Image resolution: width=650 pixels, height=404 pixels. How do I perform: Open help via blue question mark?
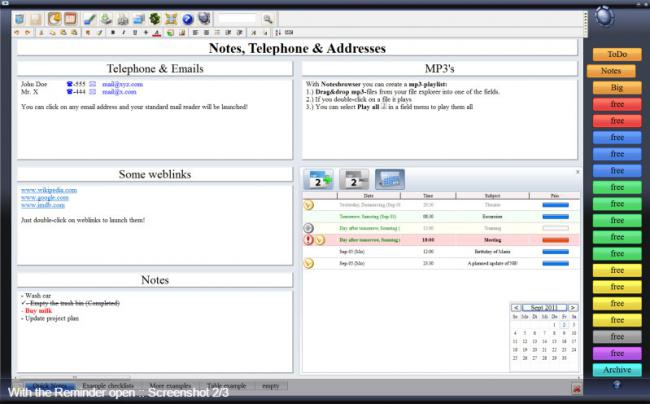click(x=188, y=19)
